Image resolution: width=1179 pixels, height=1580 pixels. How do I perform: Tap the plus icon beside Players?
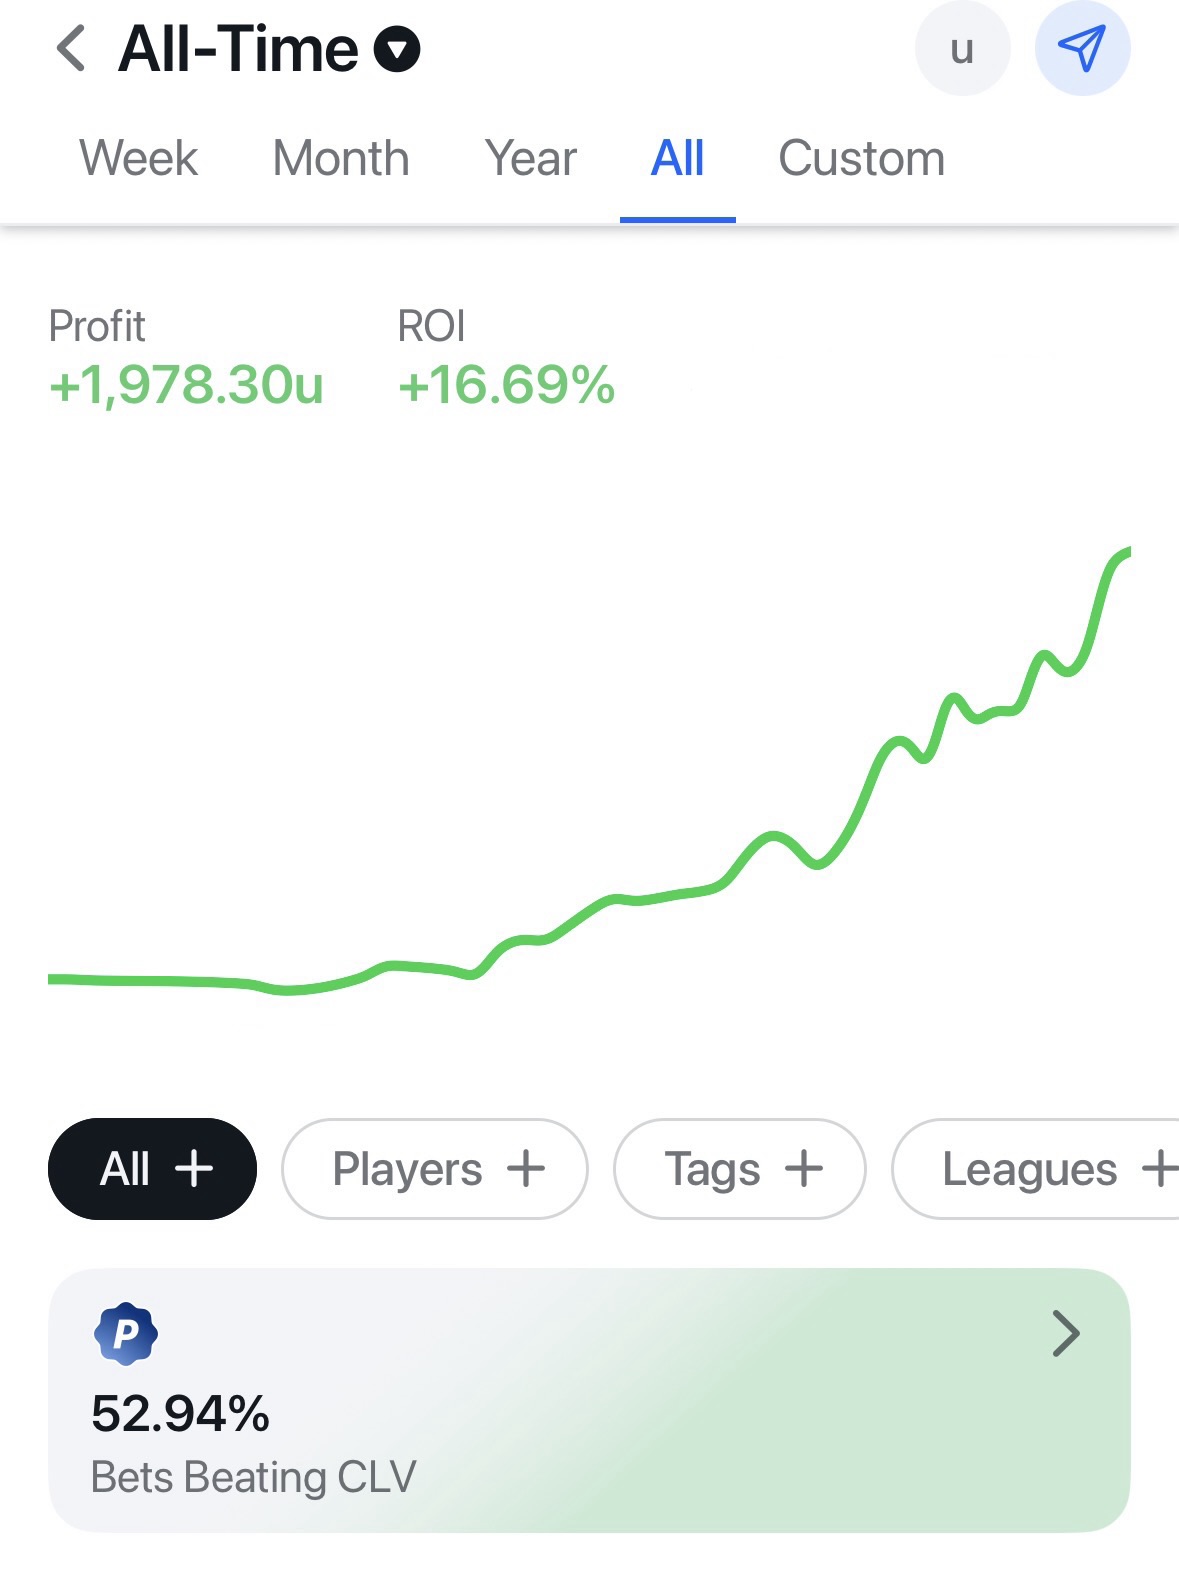[x=526, y=1168]
